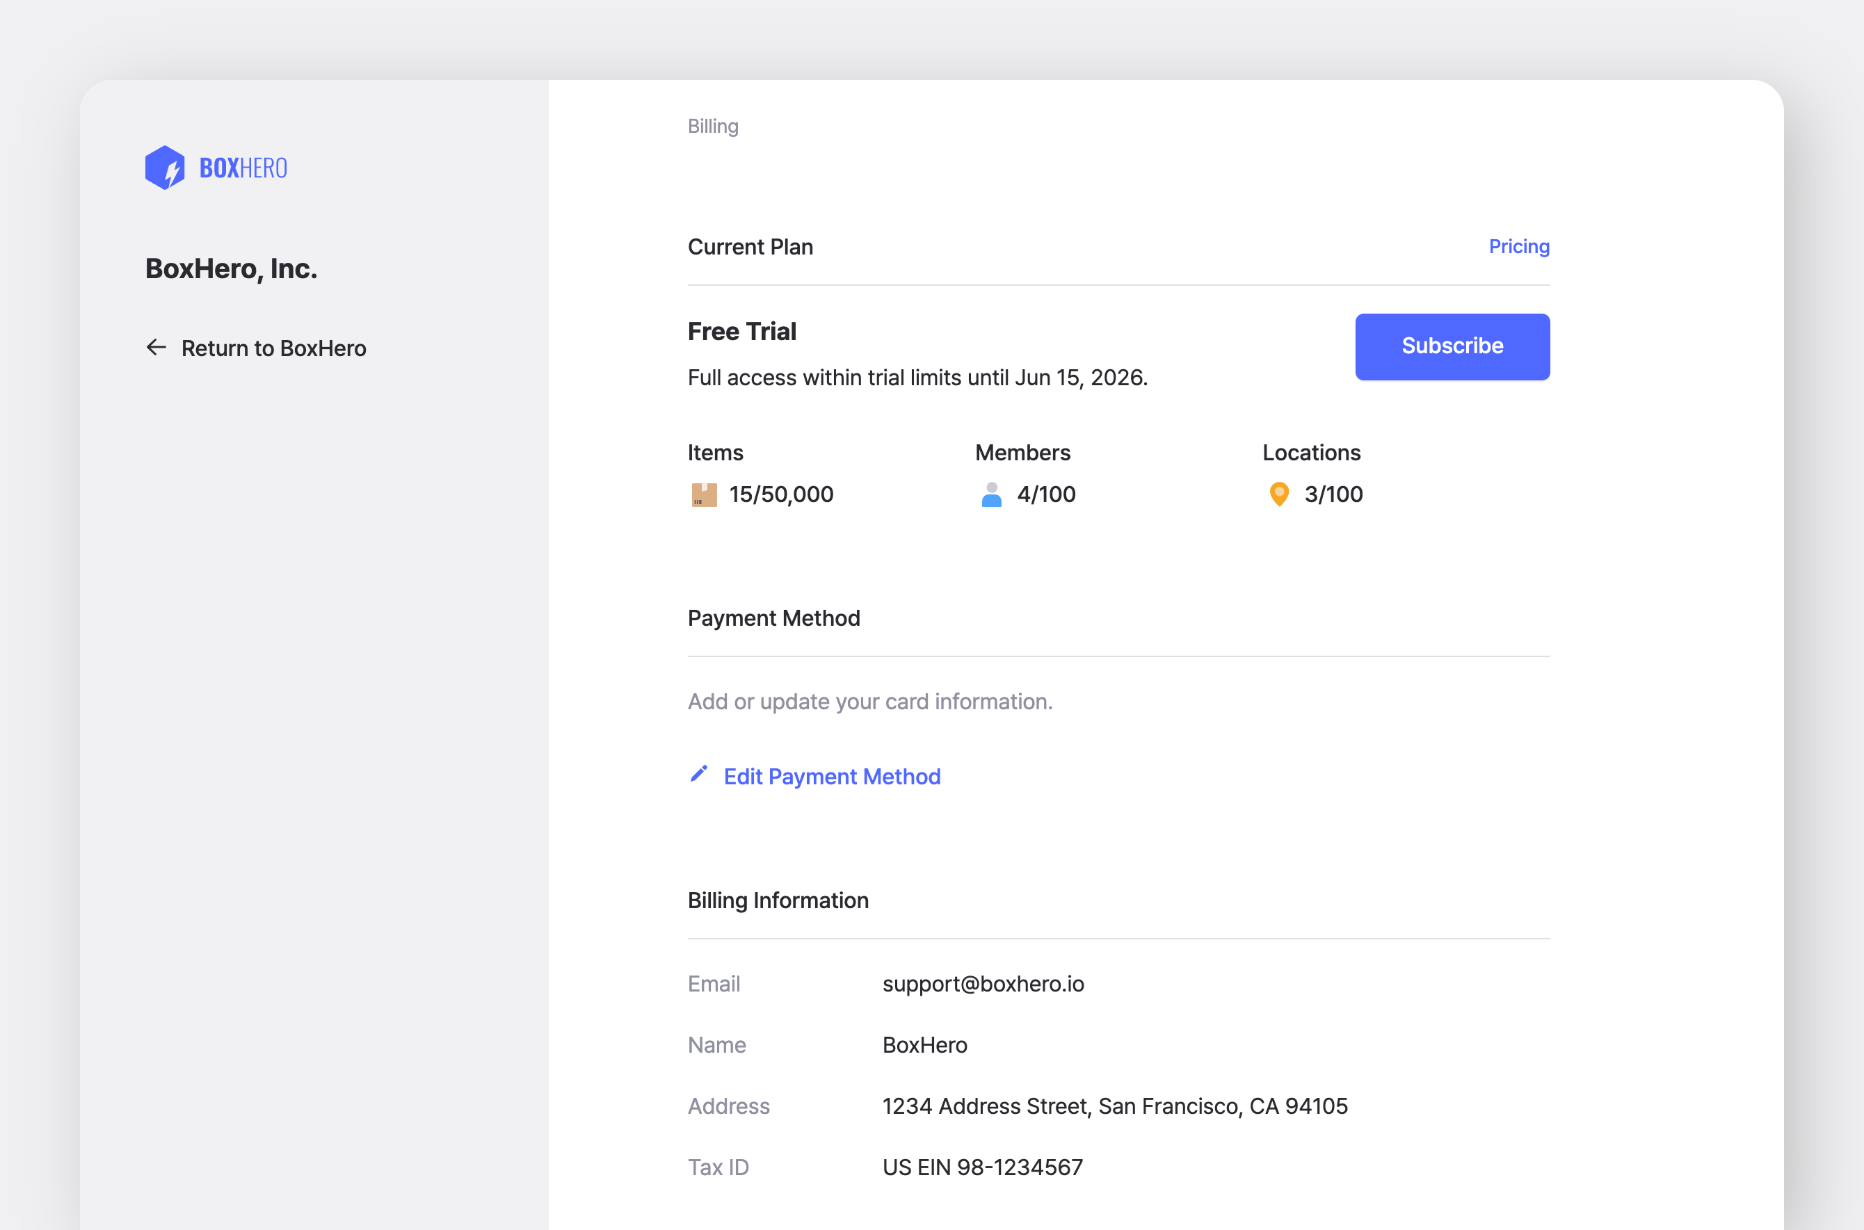The height and width of the screenshot is (1230, 1864).
Task: Click the person icon under Members
Action: click(x=991, y=495)
